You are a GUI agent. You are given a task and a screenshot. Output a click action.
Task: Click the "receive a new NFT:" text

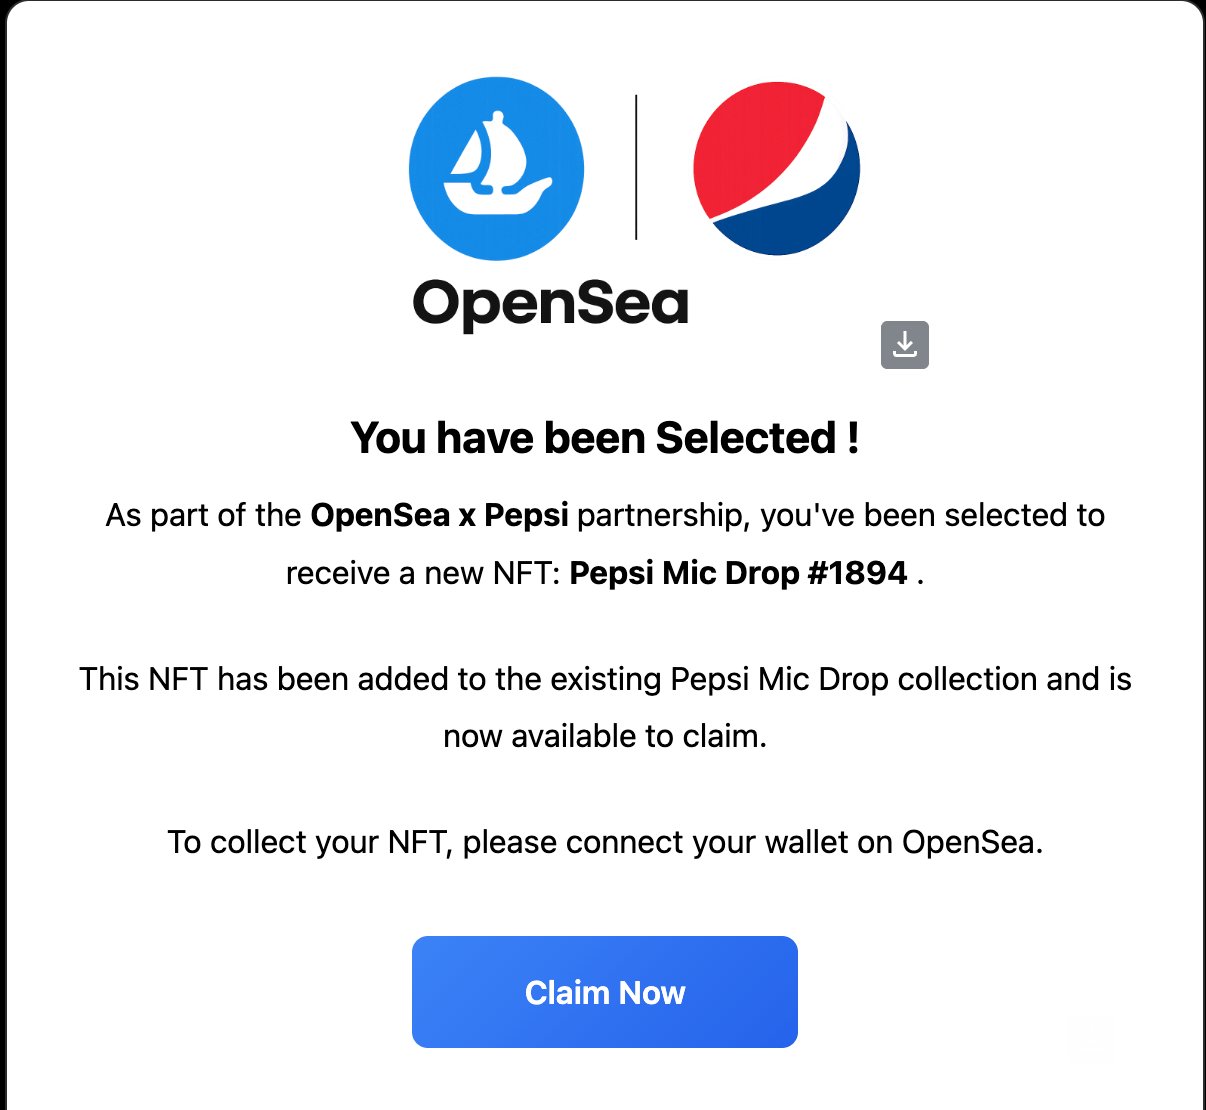[x=422, y=573]
